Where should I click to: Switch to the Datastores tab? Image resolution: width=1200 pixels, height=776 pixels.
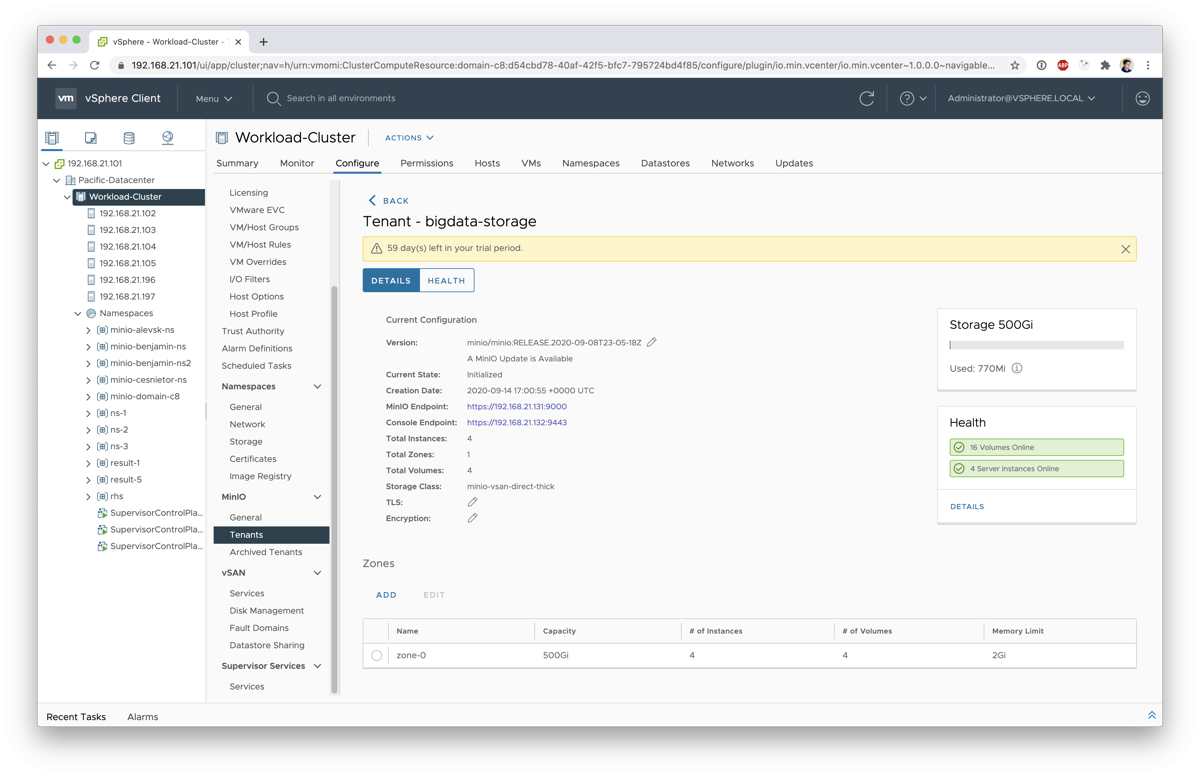pyautogui.click(x=665, y=163)
